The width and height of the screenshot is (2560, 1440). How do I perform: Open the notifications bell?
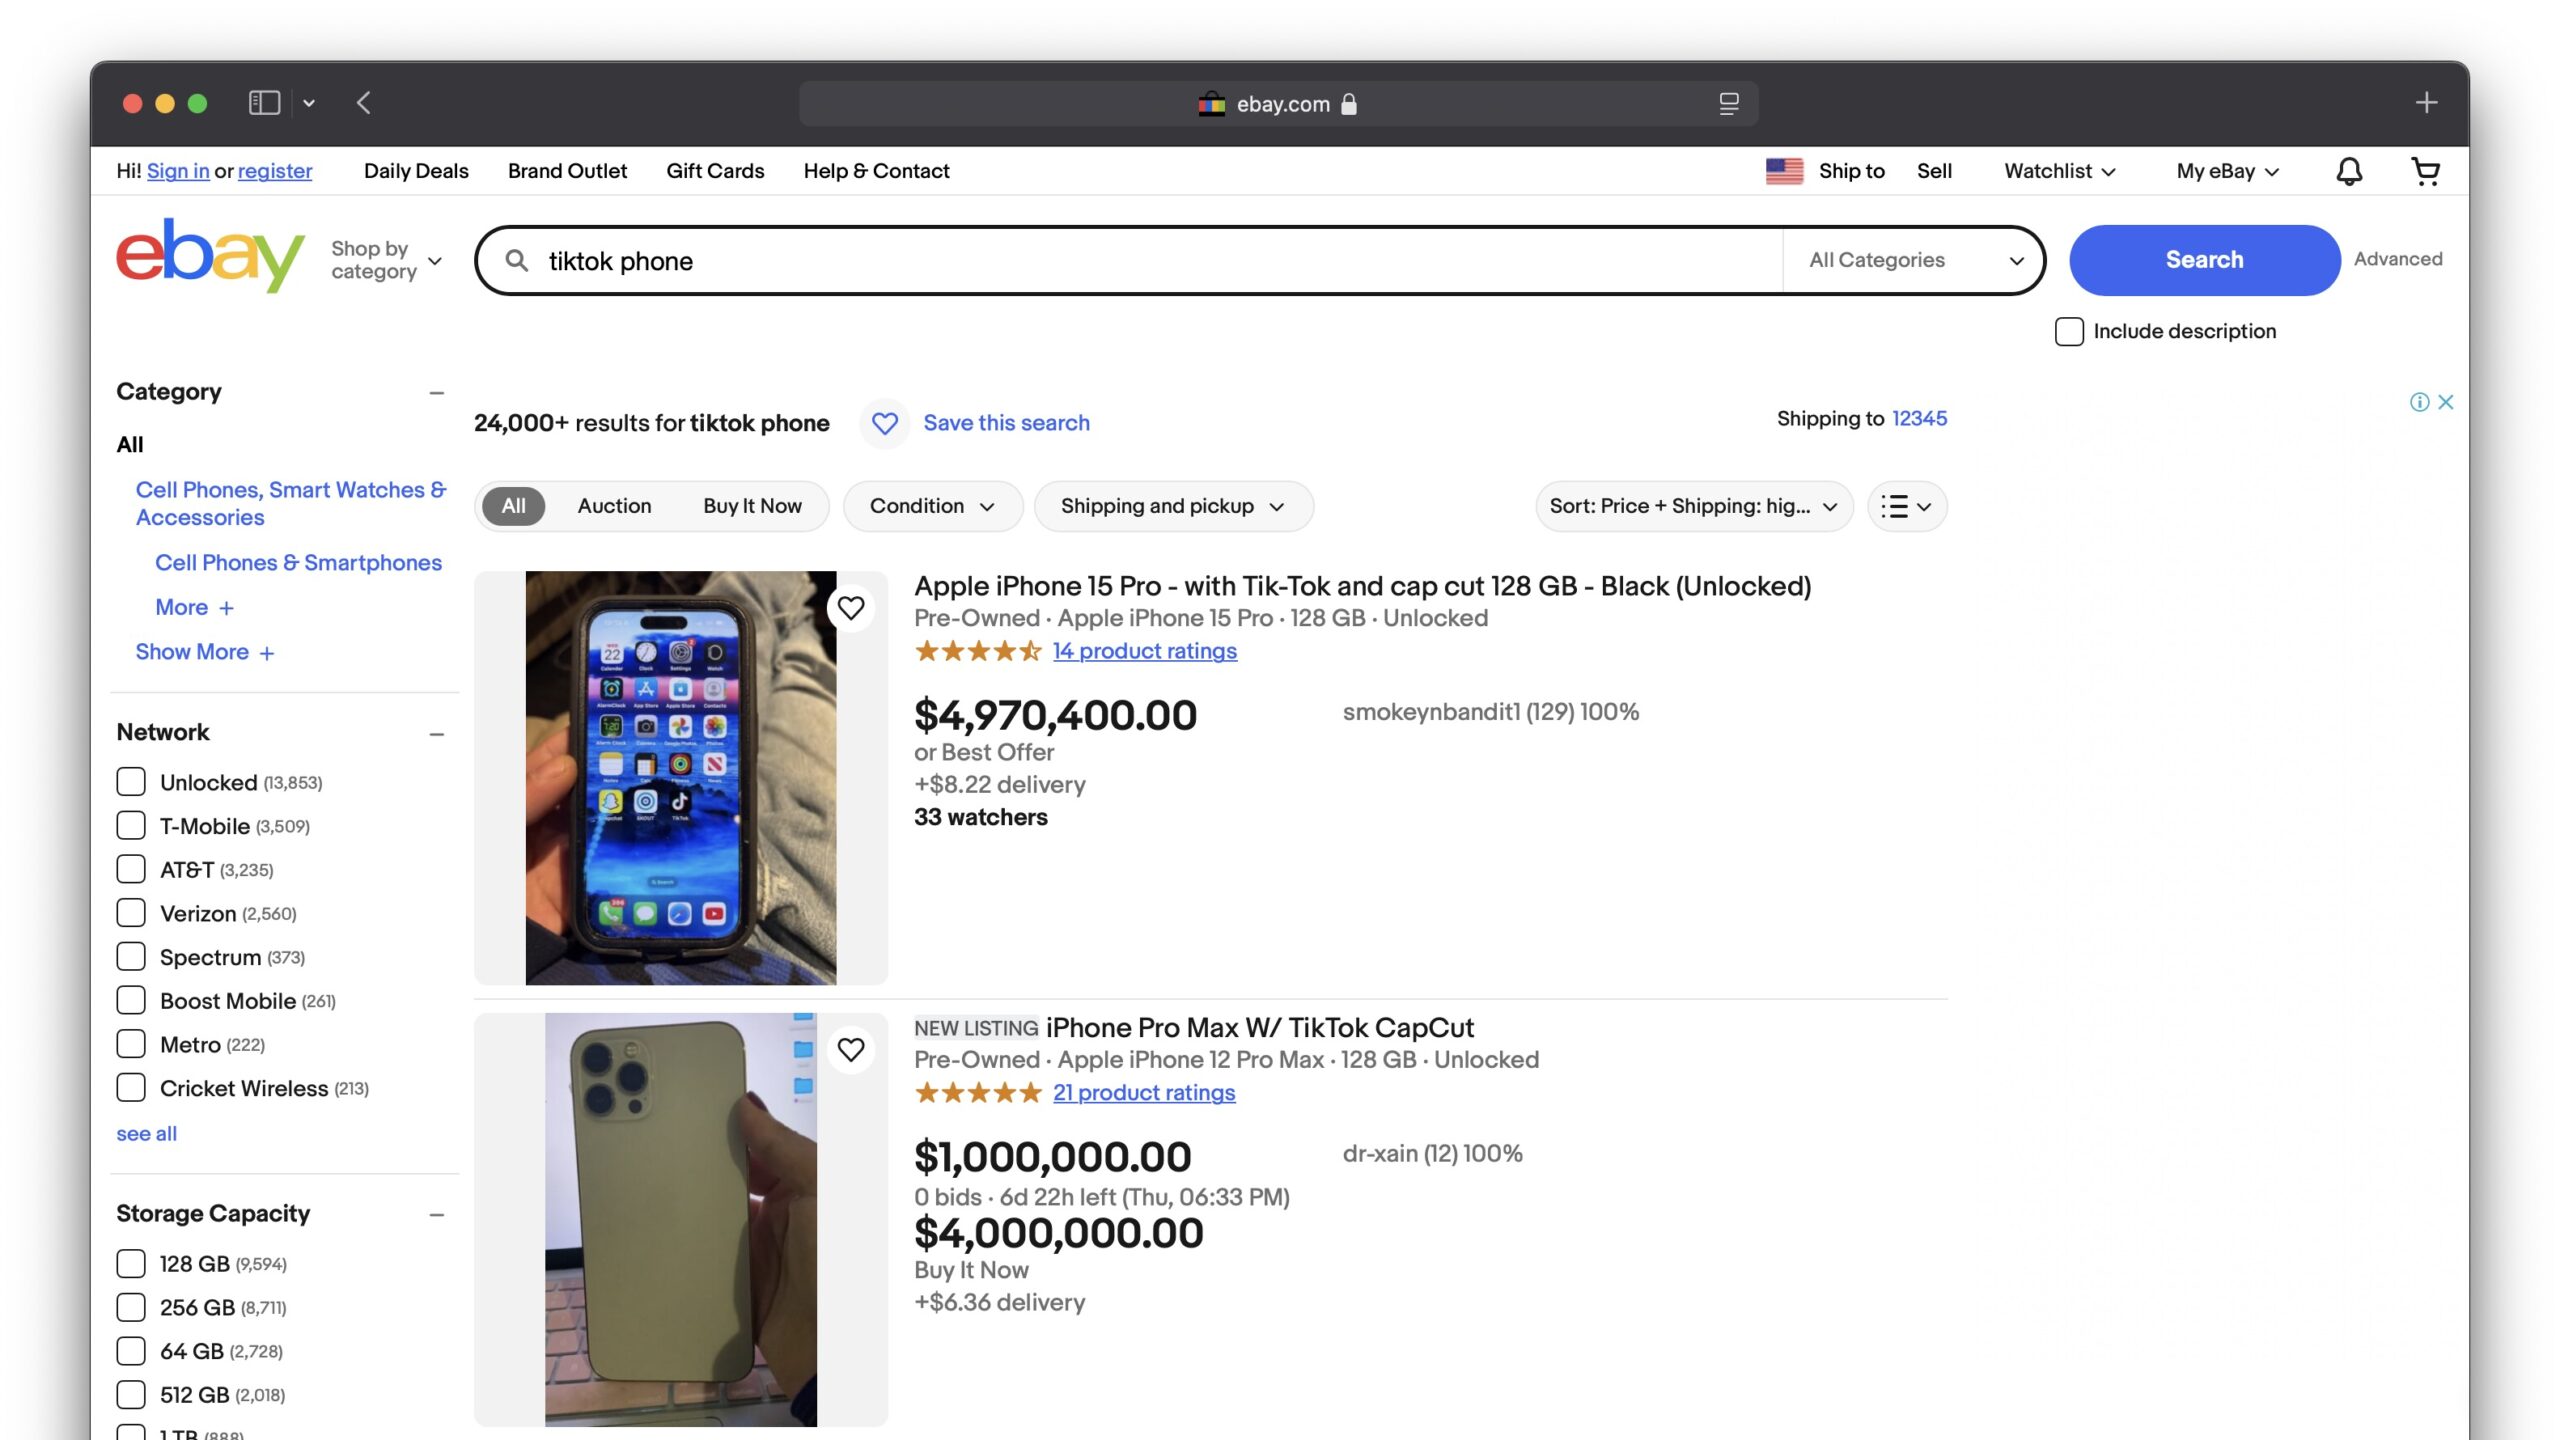(x=2348, y=171)
